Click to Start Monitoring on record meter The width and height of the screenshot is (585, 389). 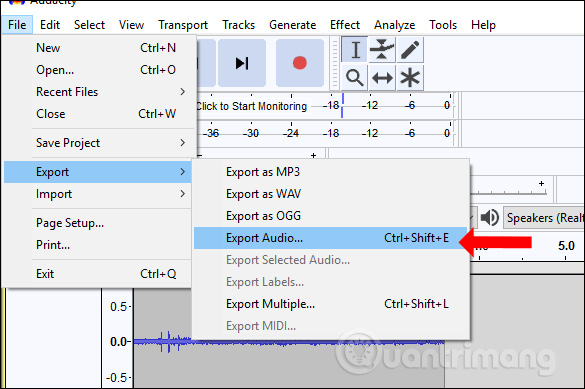tap(251, 106)
